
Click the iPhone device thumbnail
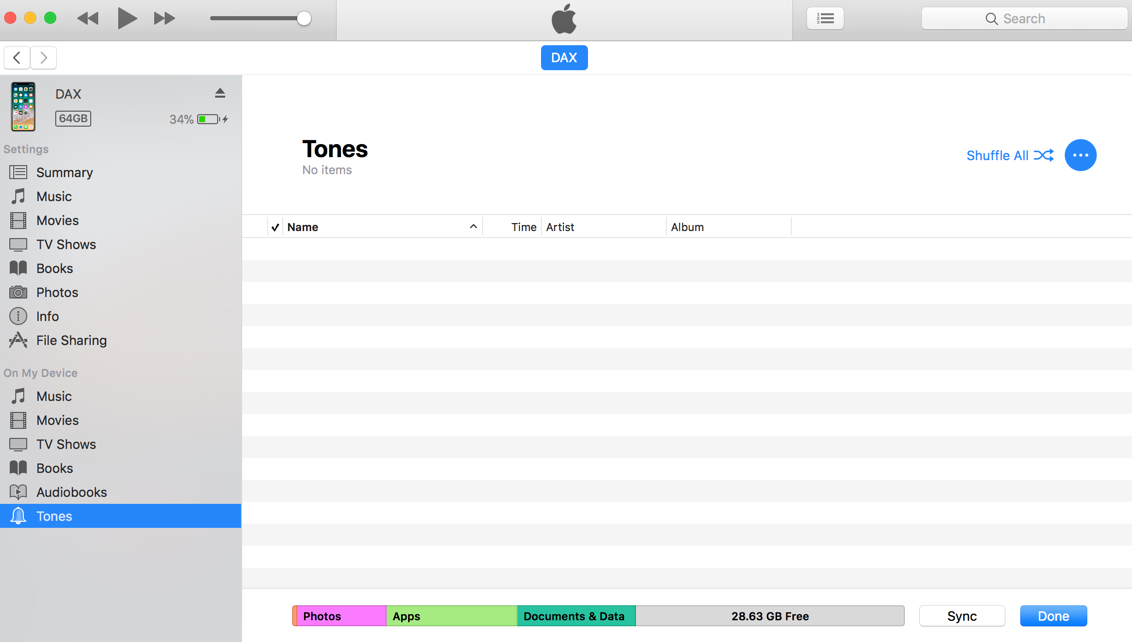click(23, 107)
